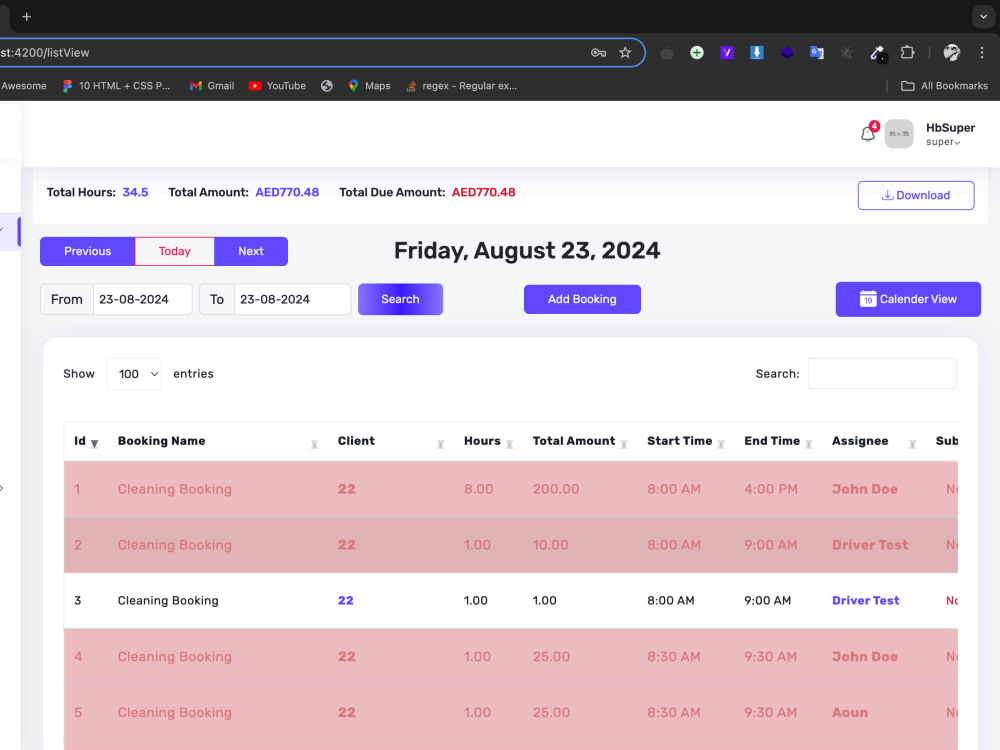The width and height of the screenshot is (1000, 750).
Task: Open the Gmail bookmark
Action: point(212,85)
